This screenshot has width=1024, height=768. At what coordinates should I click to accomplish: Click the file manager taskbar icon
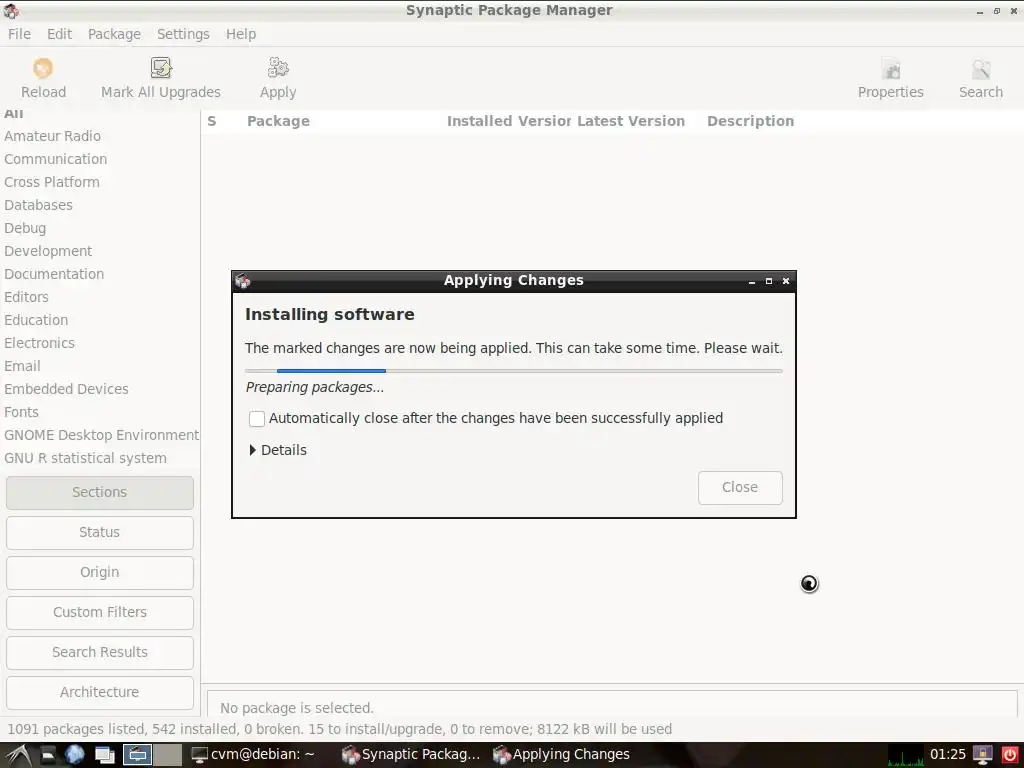click(x=48, y=755)
